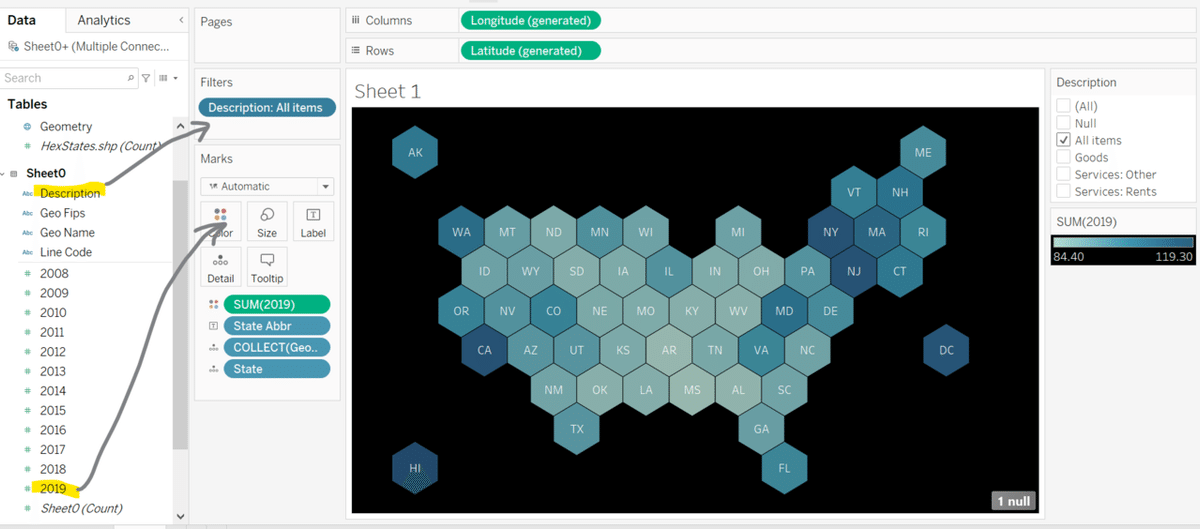Click the label icon beside State Abbr pill
The width and height of the screenshot is (1200, 529).
(x=212, y=326)
